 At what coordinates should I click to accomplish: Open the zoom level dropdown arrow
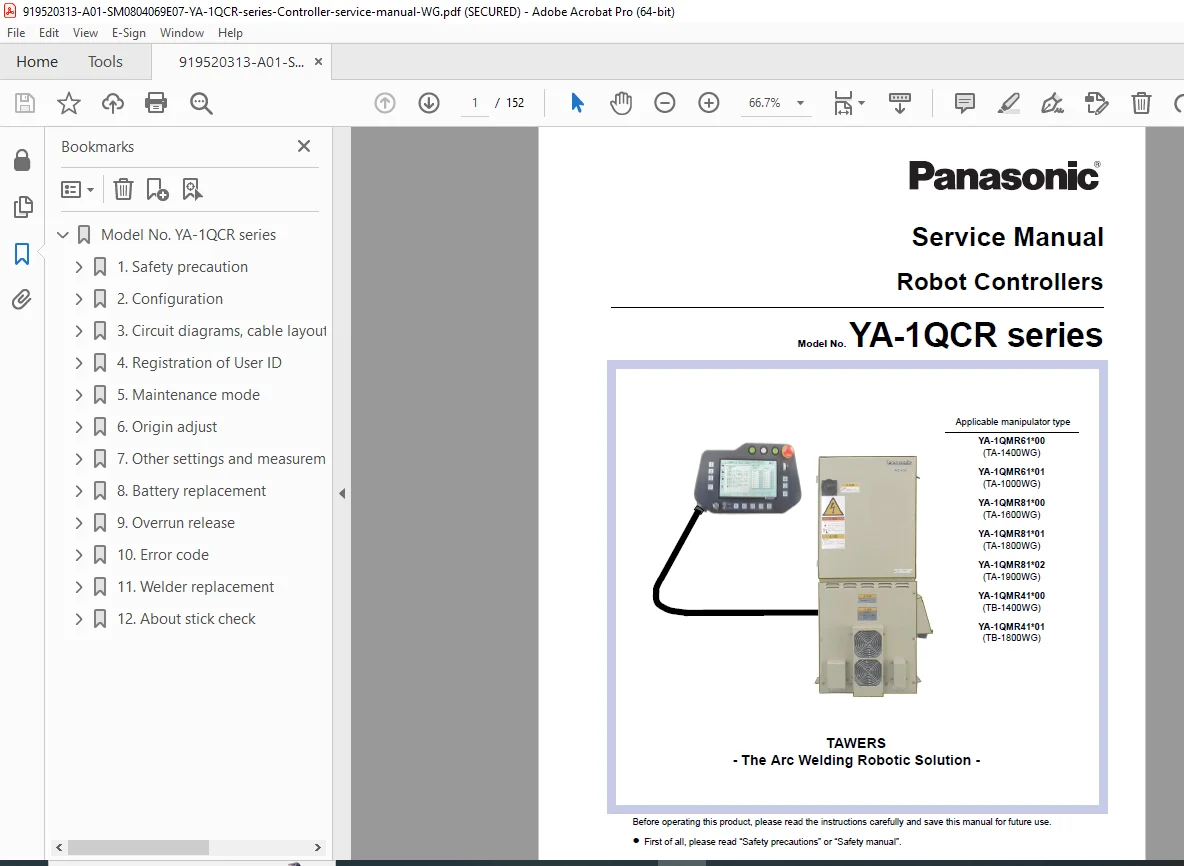tap(800, 103)
